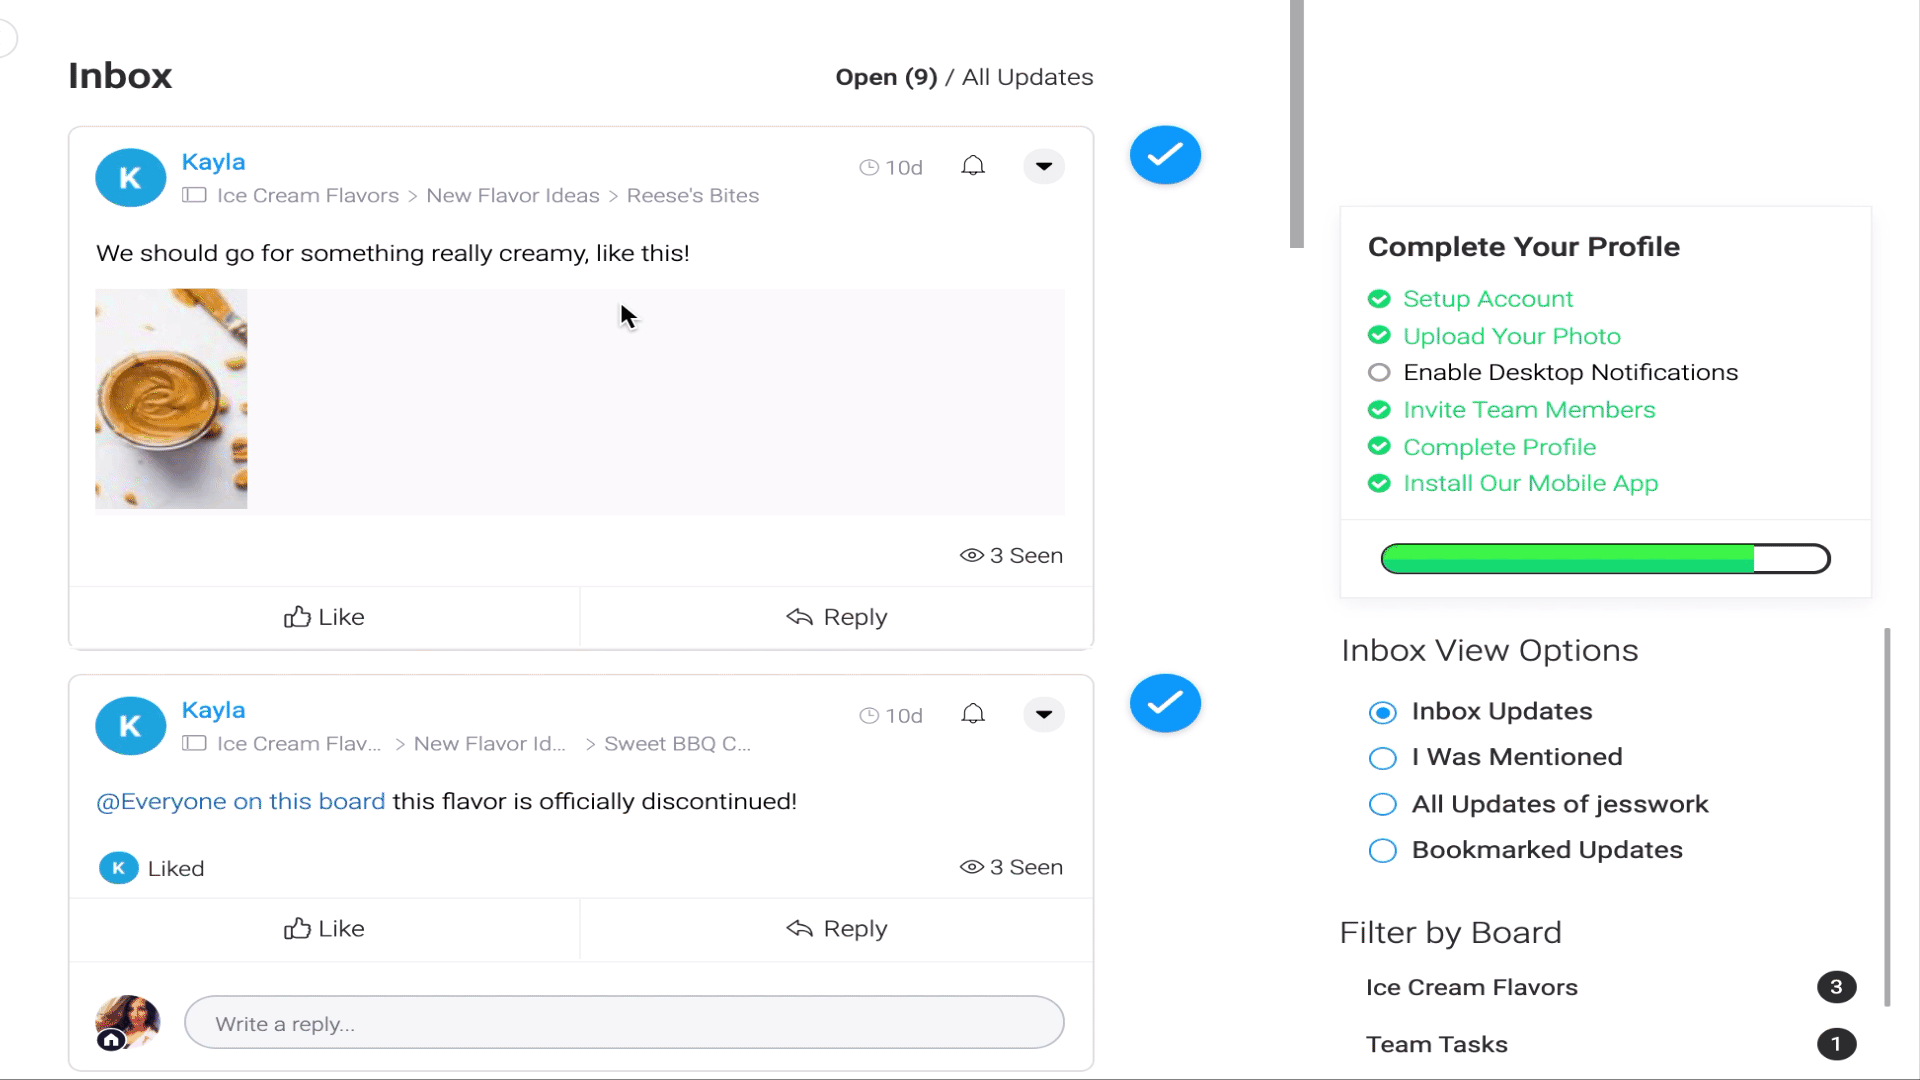
Task: Click Kayla's avatar on the first update
Action: [130, 178]
